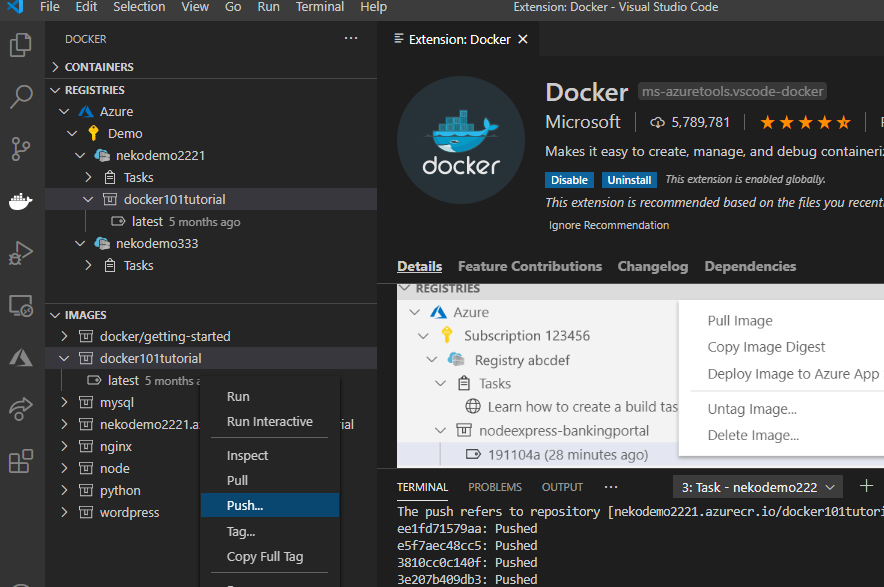Collapse the nekodemo333 registry

(x=80, y=244)
